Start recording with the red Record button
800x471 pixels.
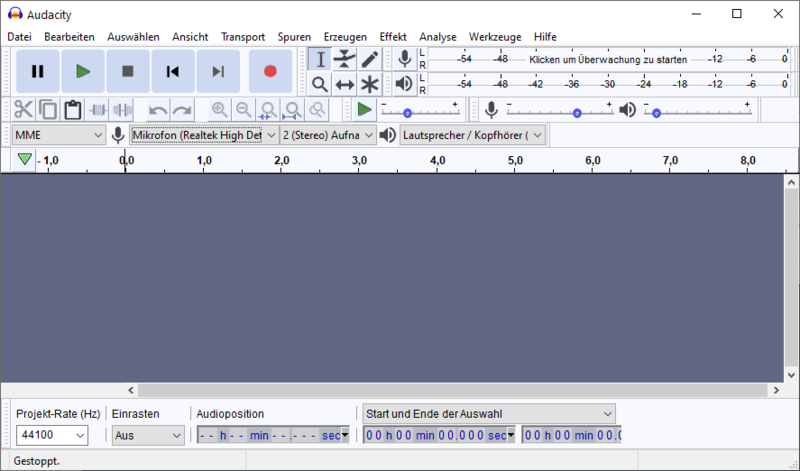pyautogui.click(x=270, y=71)
